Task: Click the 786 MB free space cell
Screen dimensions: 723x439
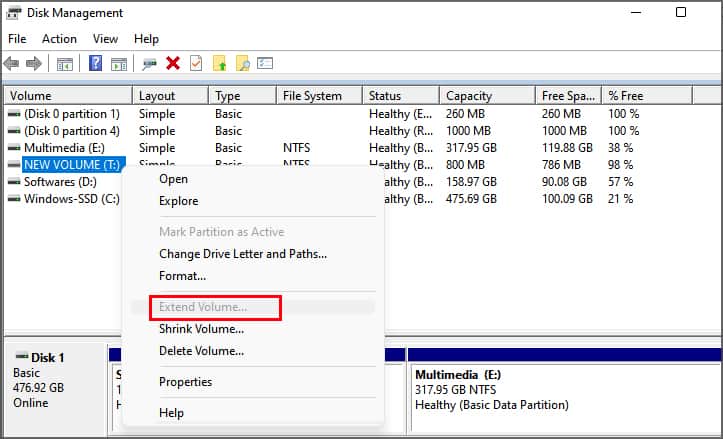Action: 561,165
